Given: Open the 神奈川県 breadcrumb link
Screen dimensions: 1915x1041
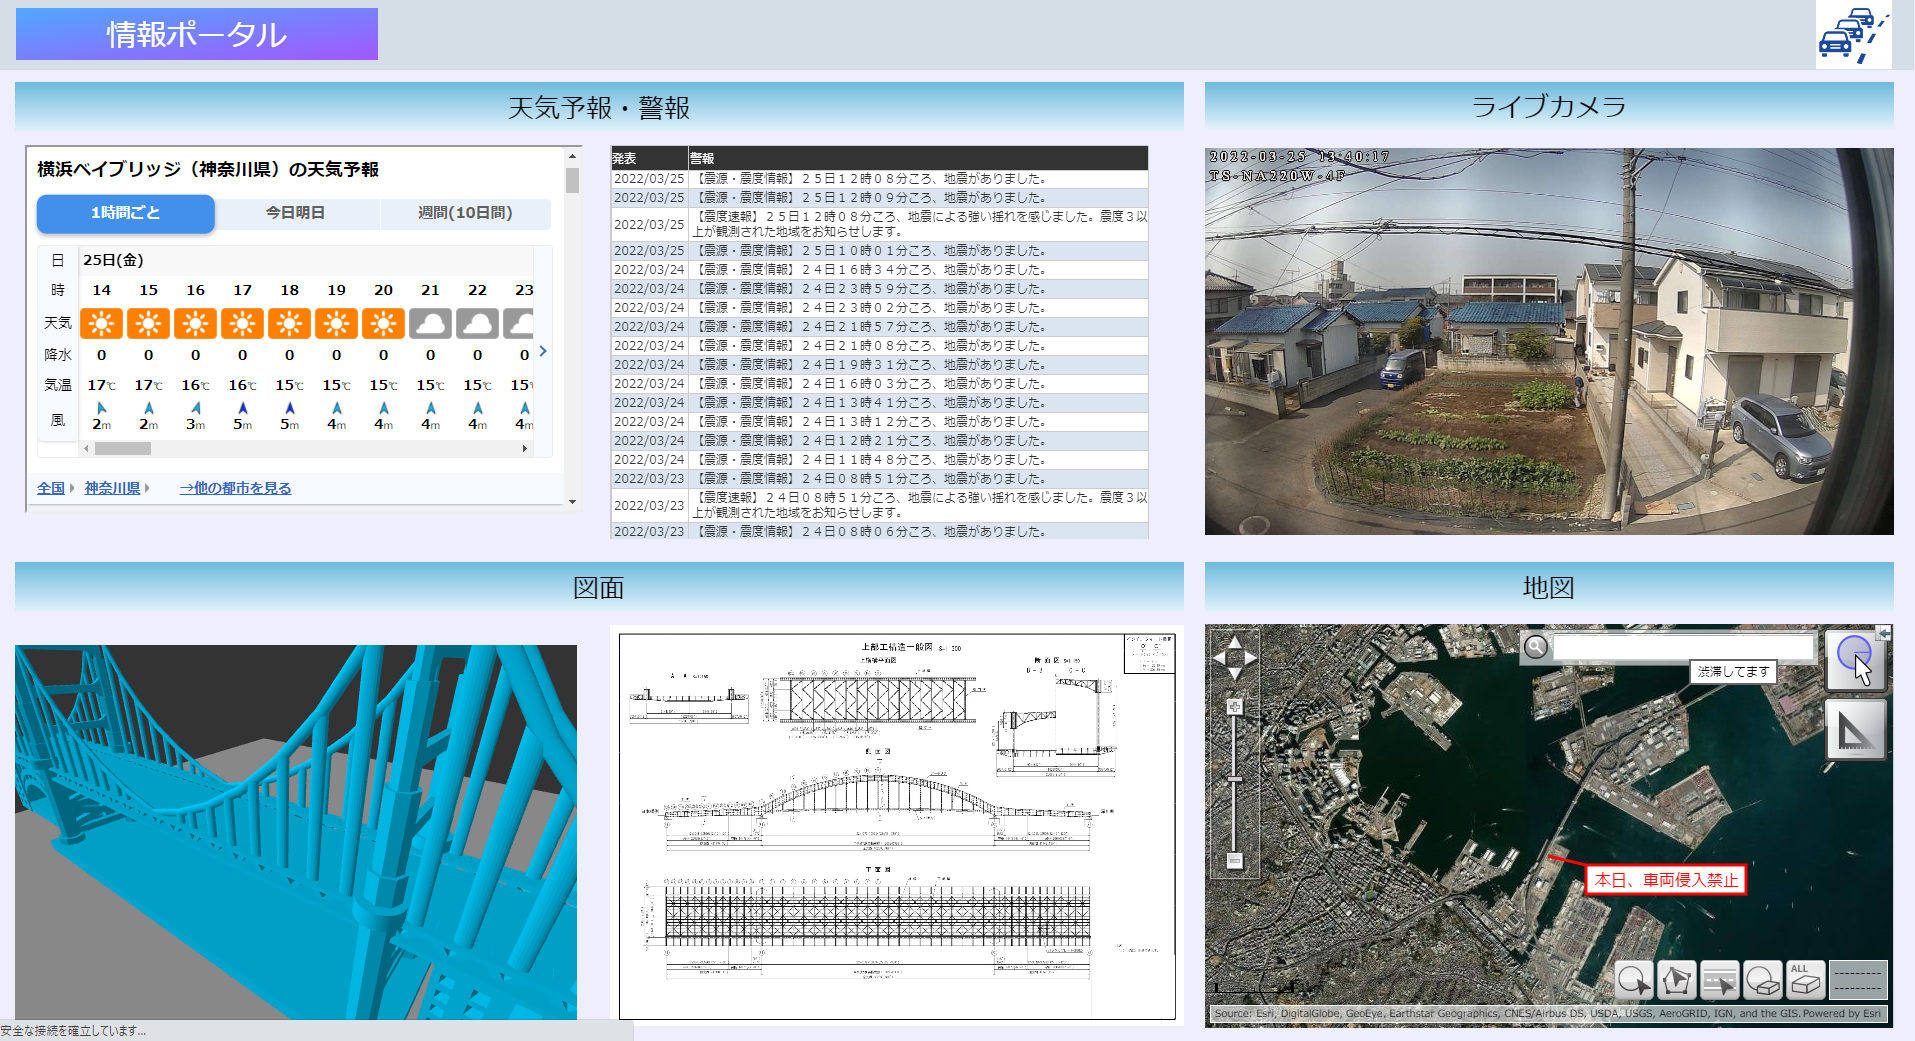Looking at the screenshot, I should click(x=112, y=488).
